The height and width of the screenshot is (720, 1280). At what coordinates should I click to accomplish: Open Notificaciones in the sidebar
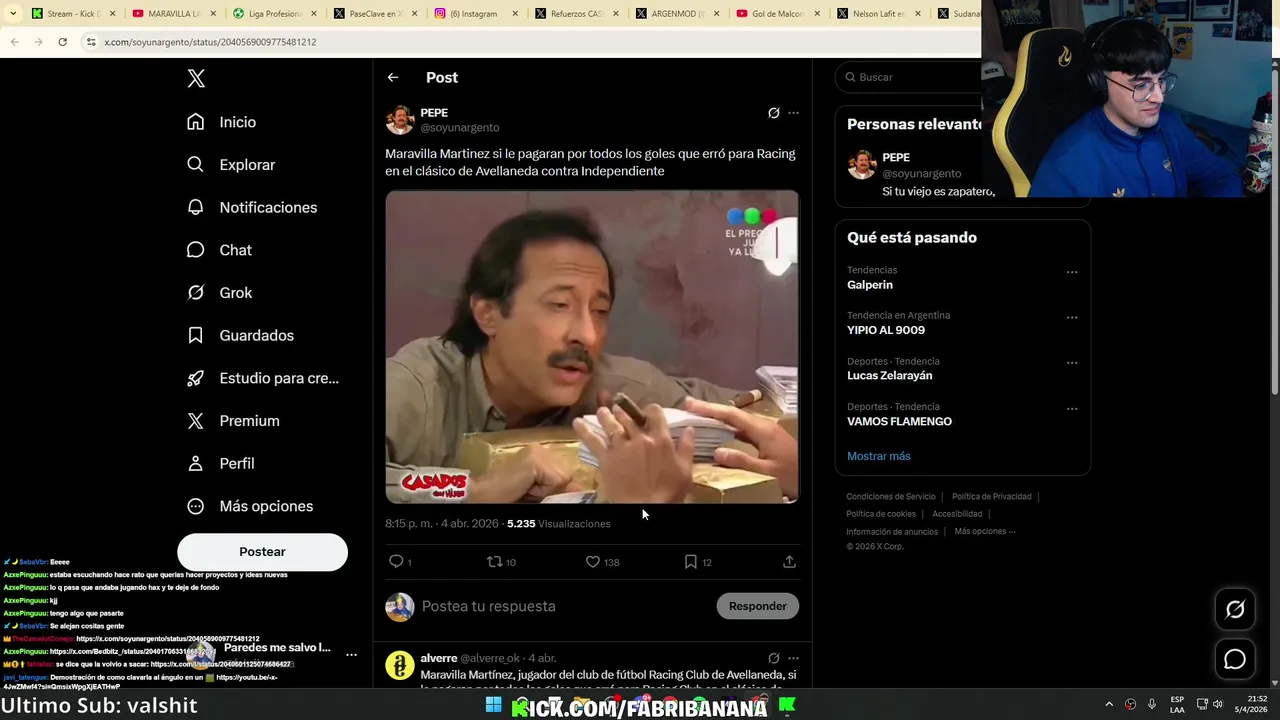252,207
